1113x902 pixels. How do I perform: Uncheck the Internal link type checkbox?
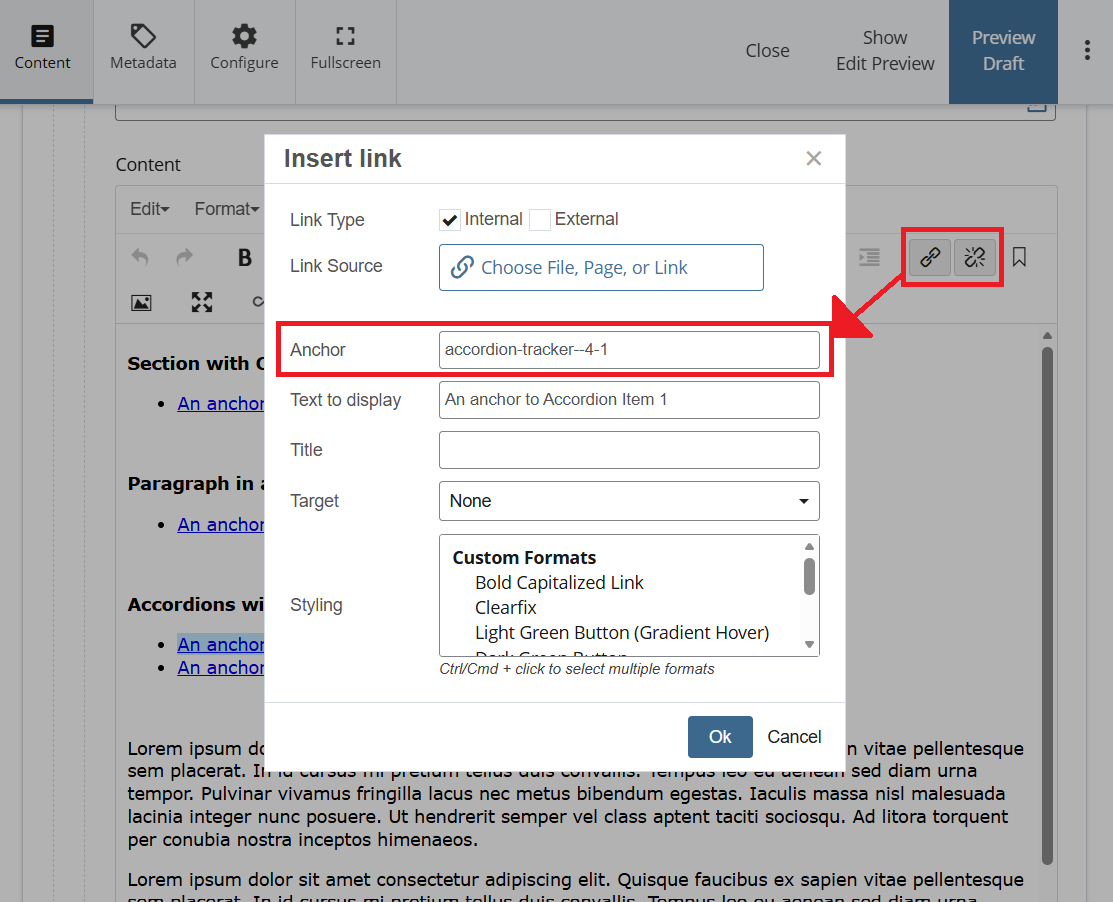click(x=450, y=220)
